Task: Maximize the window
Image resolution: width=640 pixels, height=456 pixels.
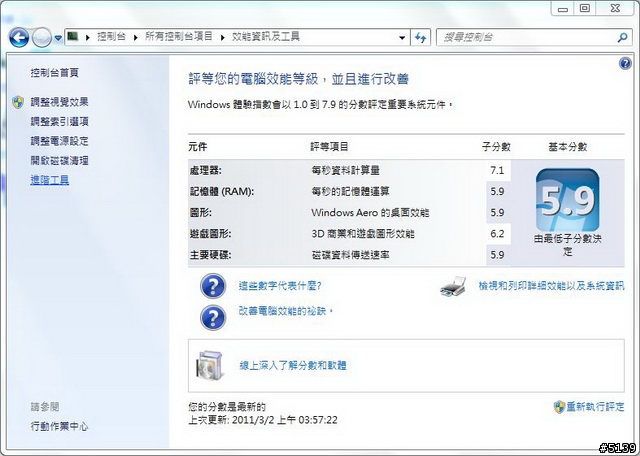Action: 584,9
